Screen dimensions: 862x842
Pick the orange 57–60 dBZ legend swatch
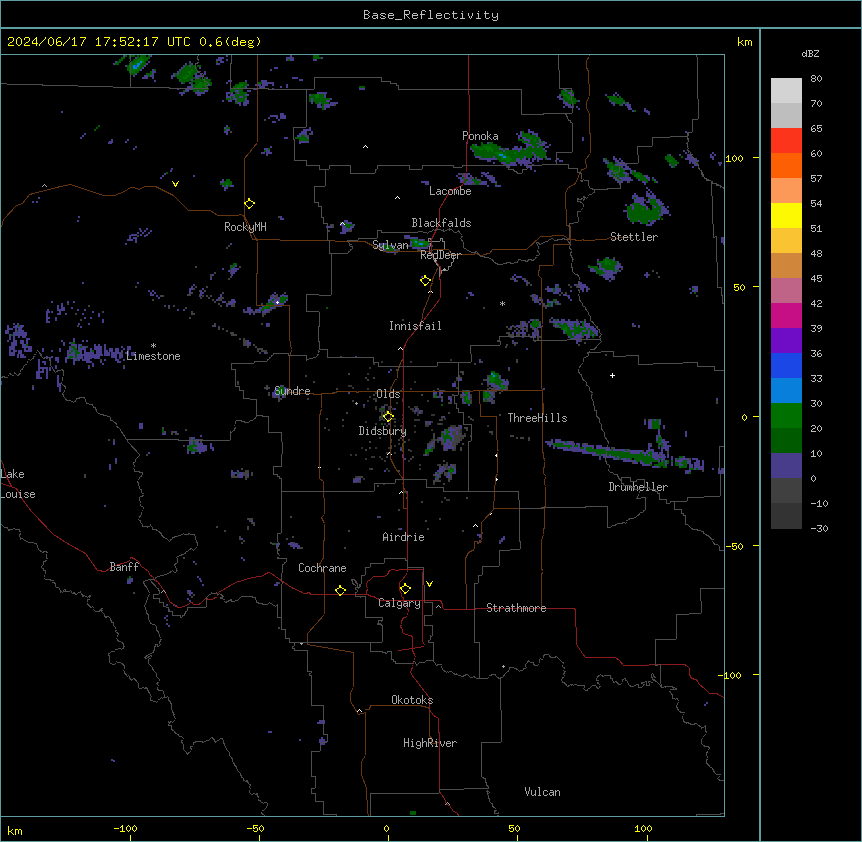[x=786, y=165]
